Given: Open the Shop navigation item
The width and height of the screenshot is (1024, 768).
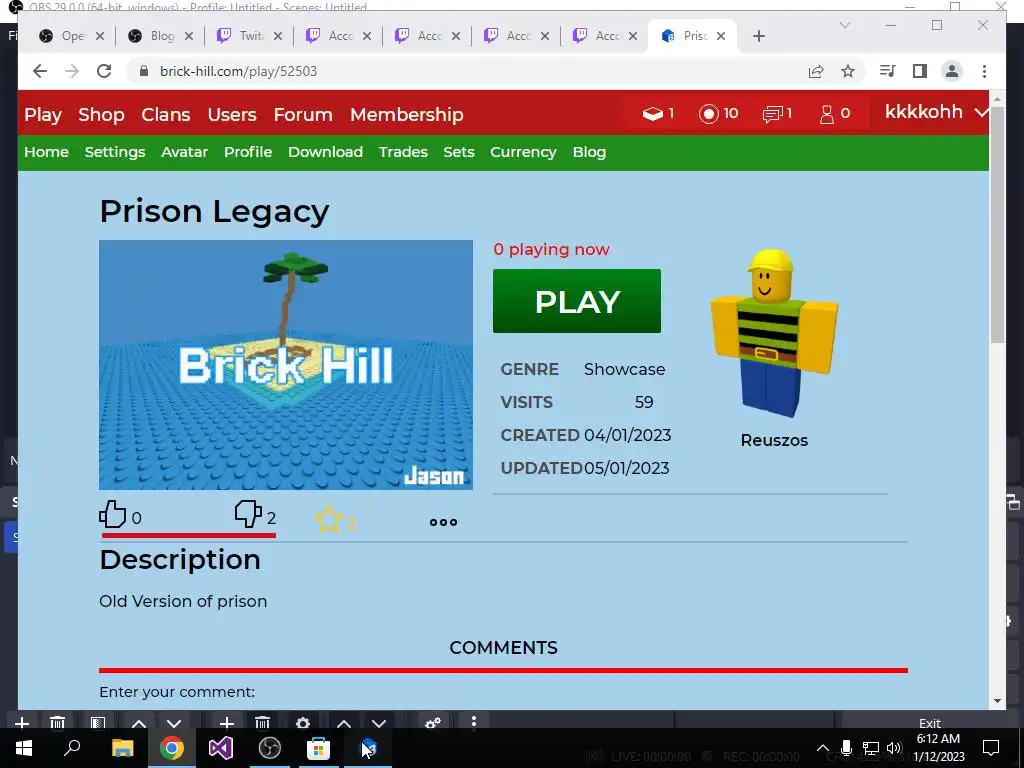Looking at the screenshot, I should pos(101,114).
